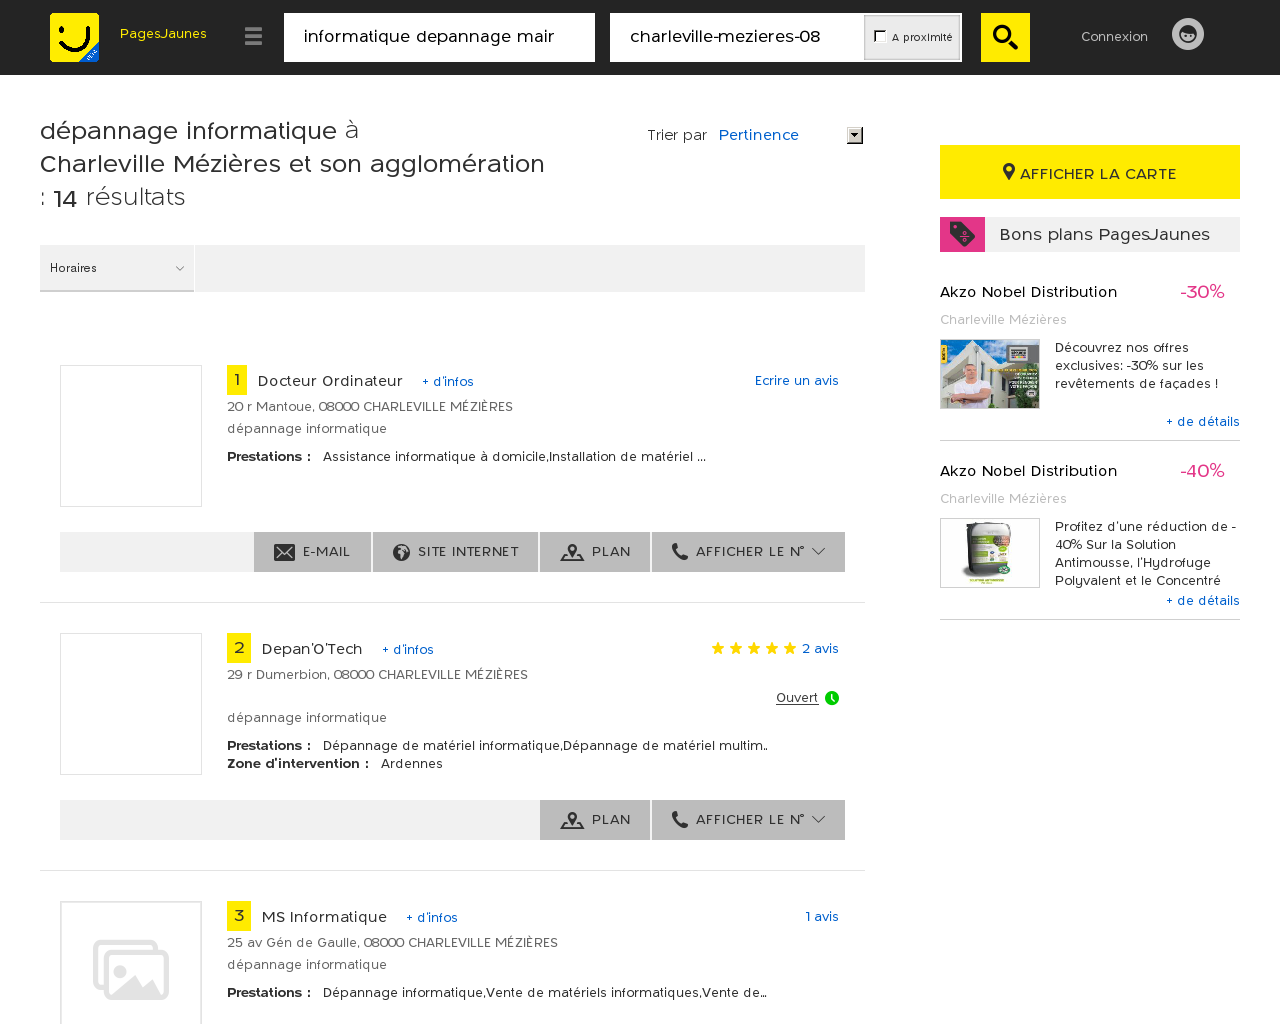Click + d'infos for Docteur Ordinateur

click(448, 382)
